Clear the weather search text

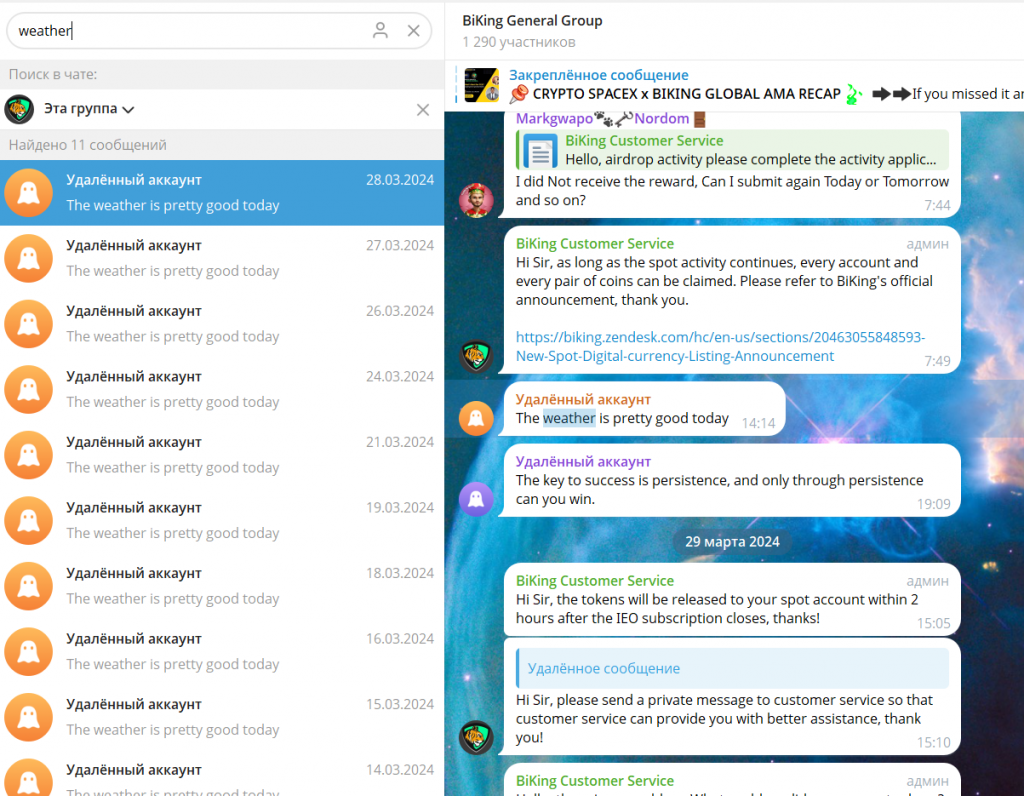(413, 31)
